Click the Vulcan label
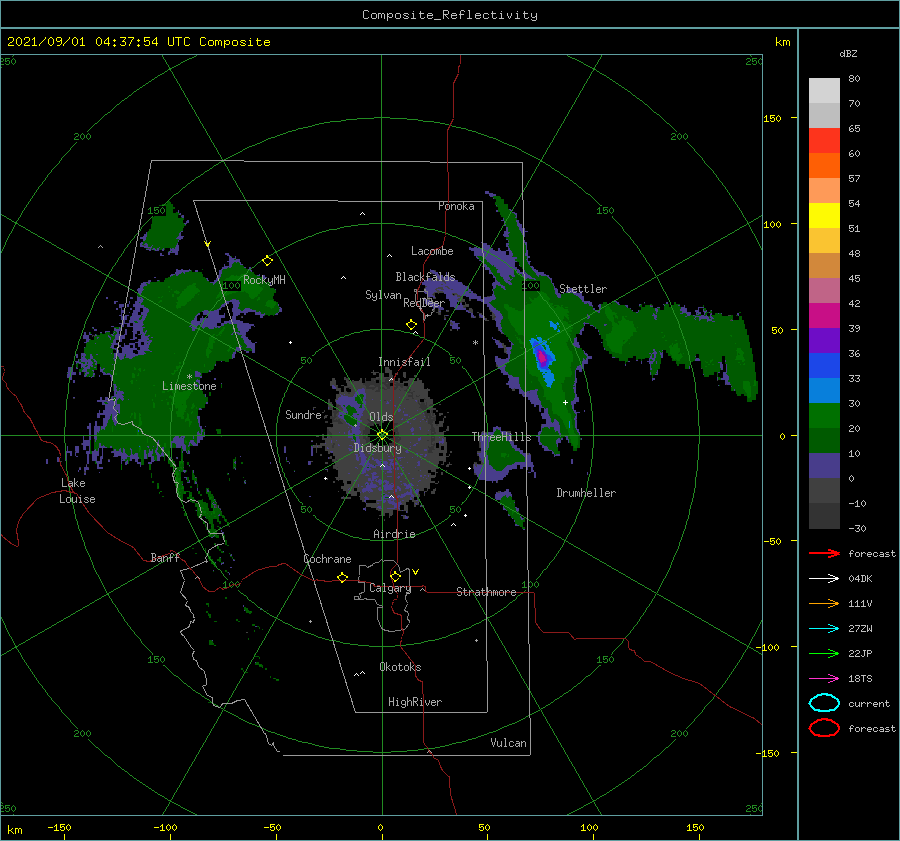 tap(509, 743)
